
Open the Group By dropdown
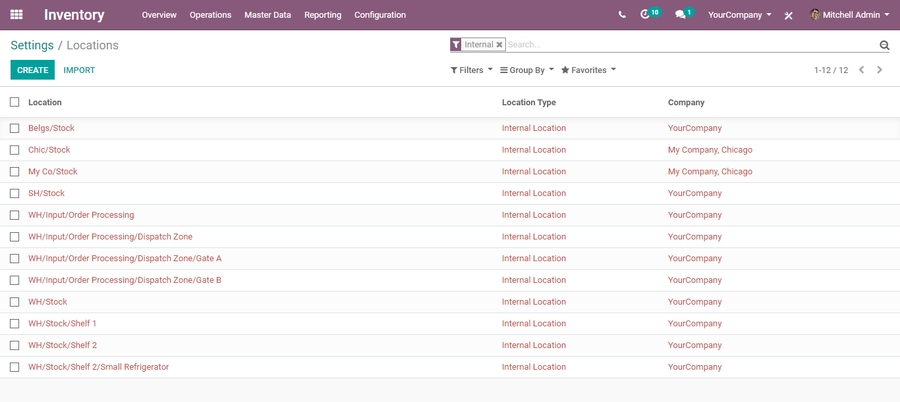pyautogui.click(x=527, y=70)
